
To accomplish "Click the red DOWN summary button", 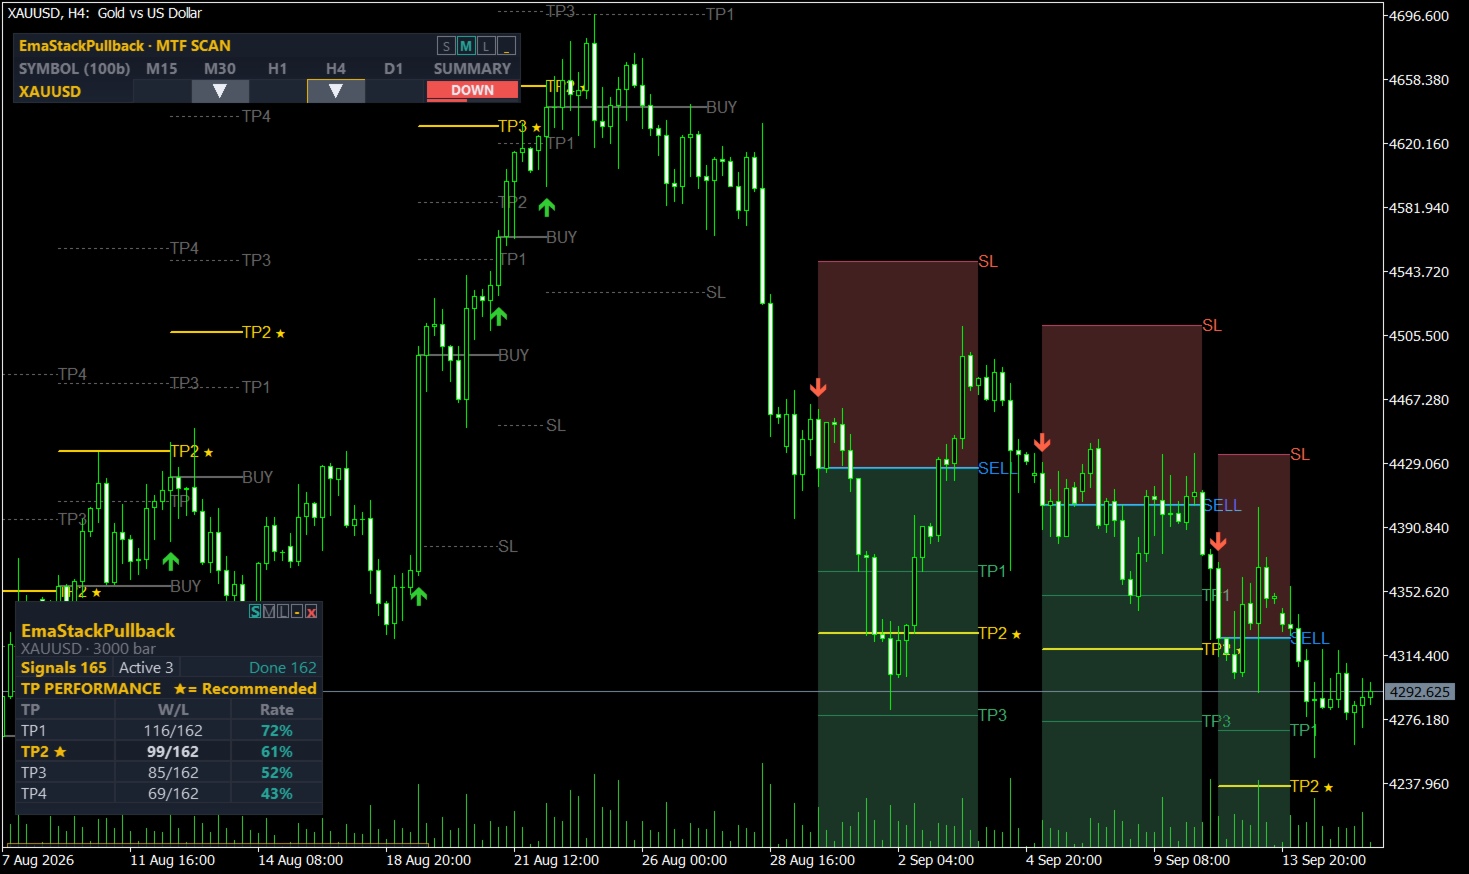I will click(x=472, y=90).
